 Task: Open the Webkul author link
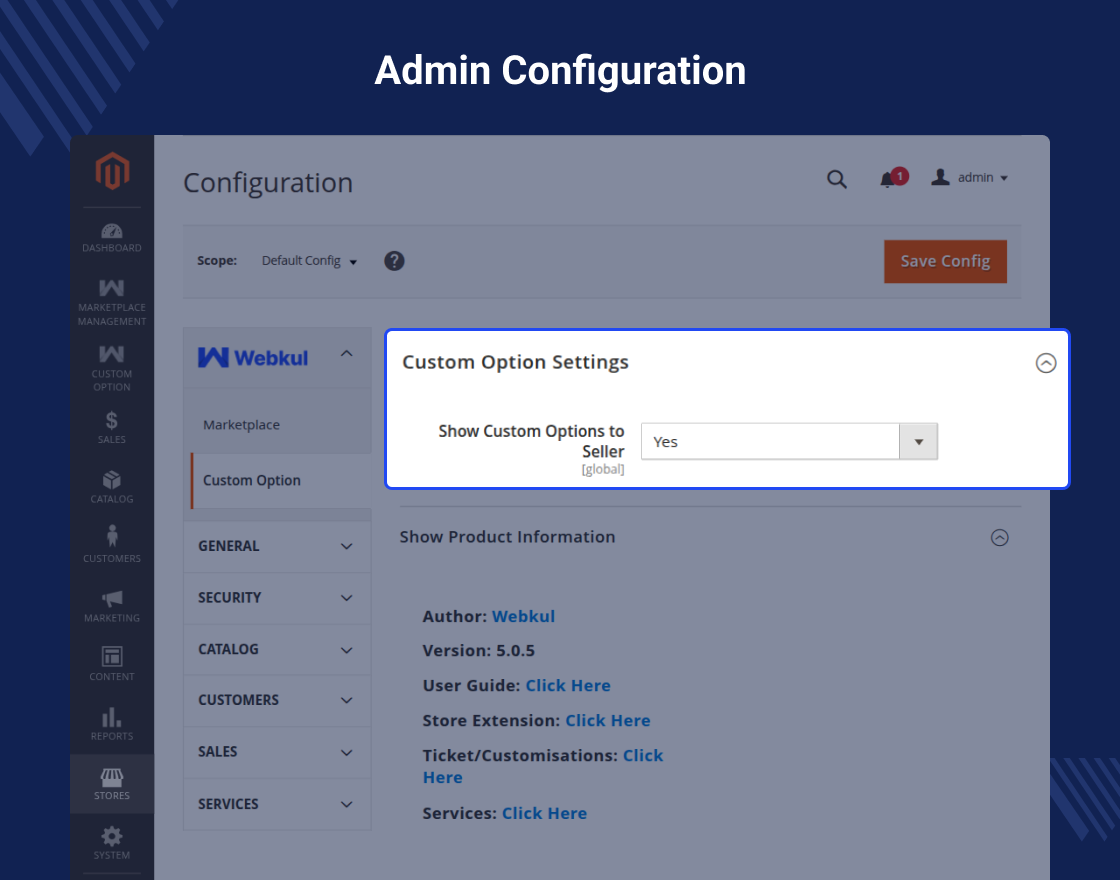coord(524,616)
